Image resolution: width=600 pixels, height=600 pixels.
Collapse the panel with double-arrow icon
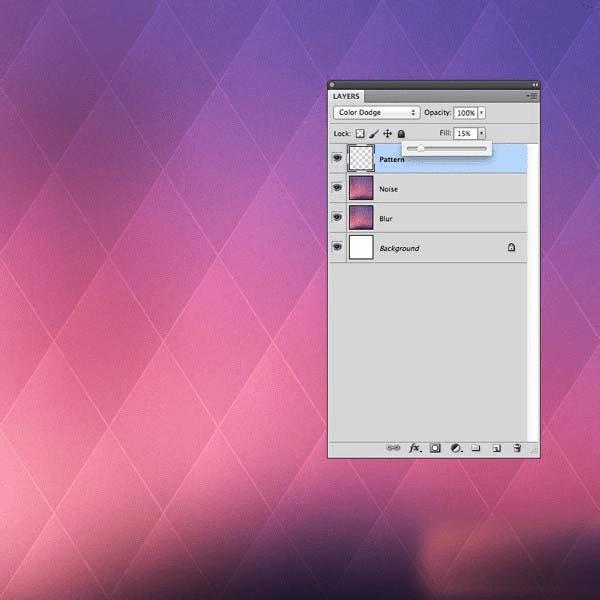(x=535, y=85)
